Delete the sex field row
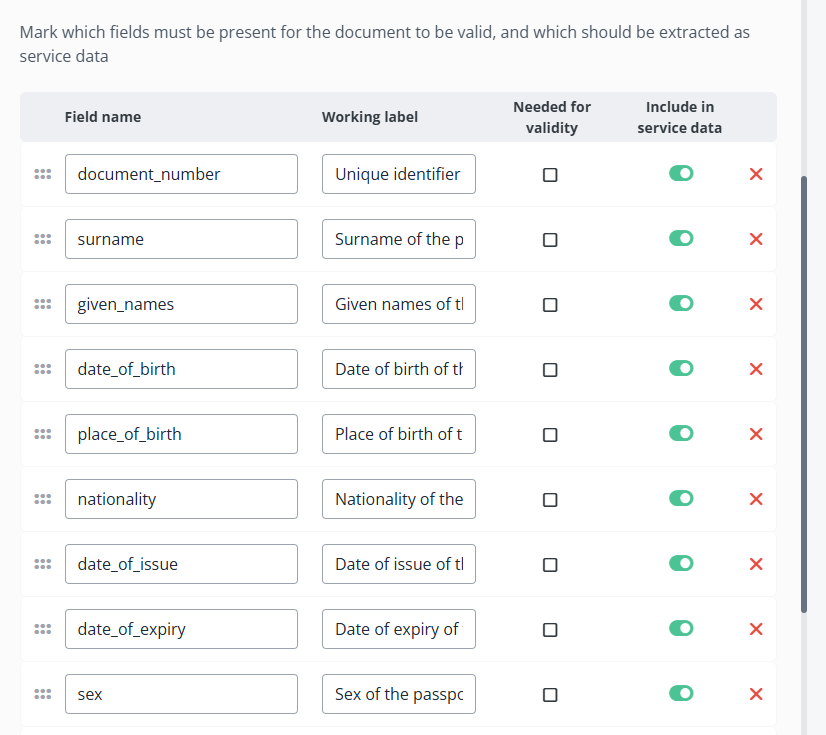 tap(756, 694)
